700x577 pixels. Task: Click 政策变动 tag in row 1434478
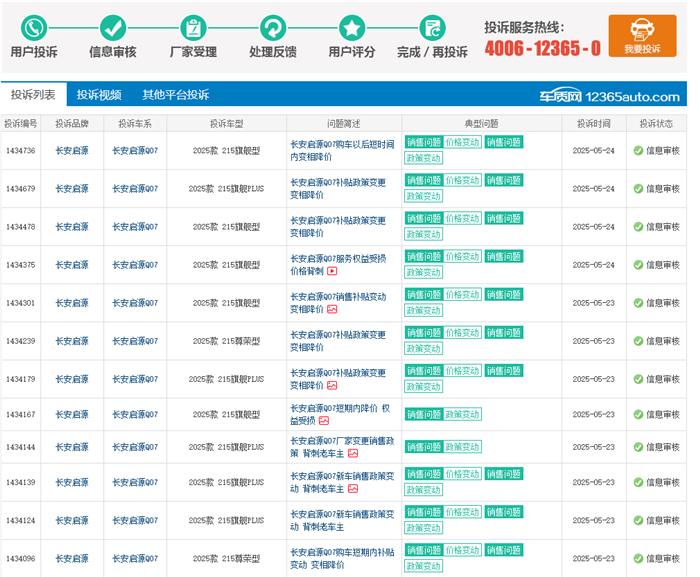(x=423, y=234)
